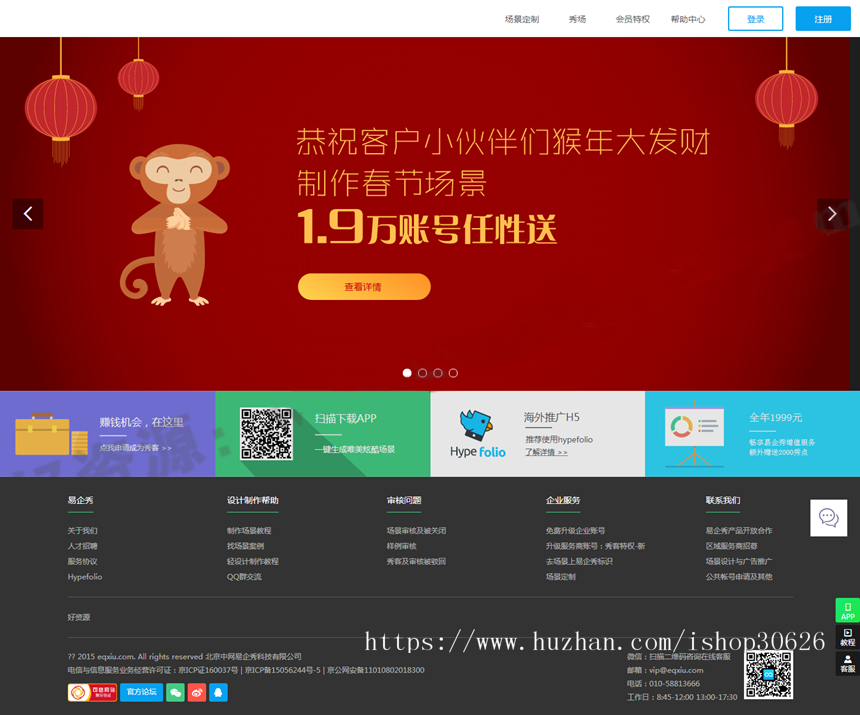Click the WeChat icon in the footer
The height and width of the screenshot is (715, 860).
click(x=175, y=692)
